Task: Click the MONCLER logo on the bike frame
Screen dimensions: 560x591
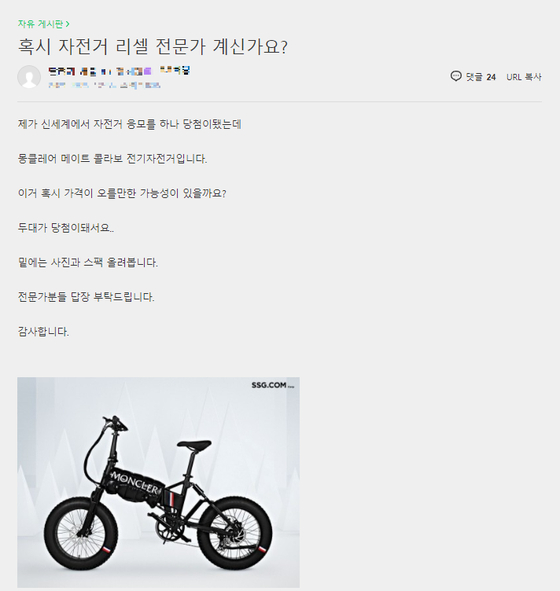Action: click(135, 482)
